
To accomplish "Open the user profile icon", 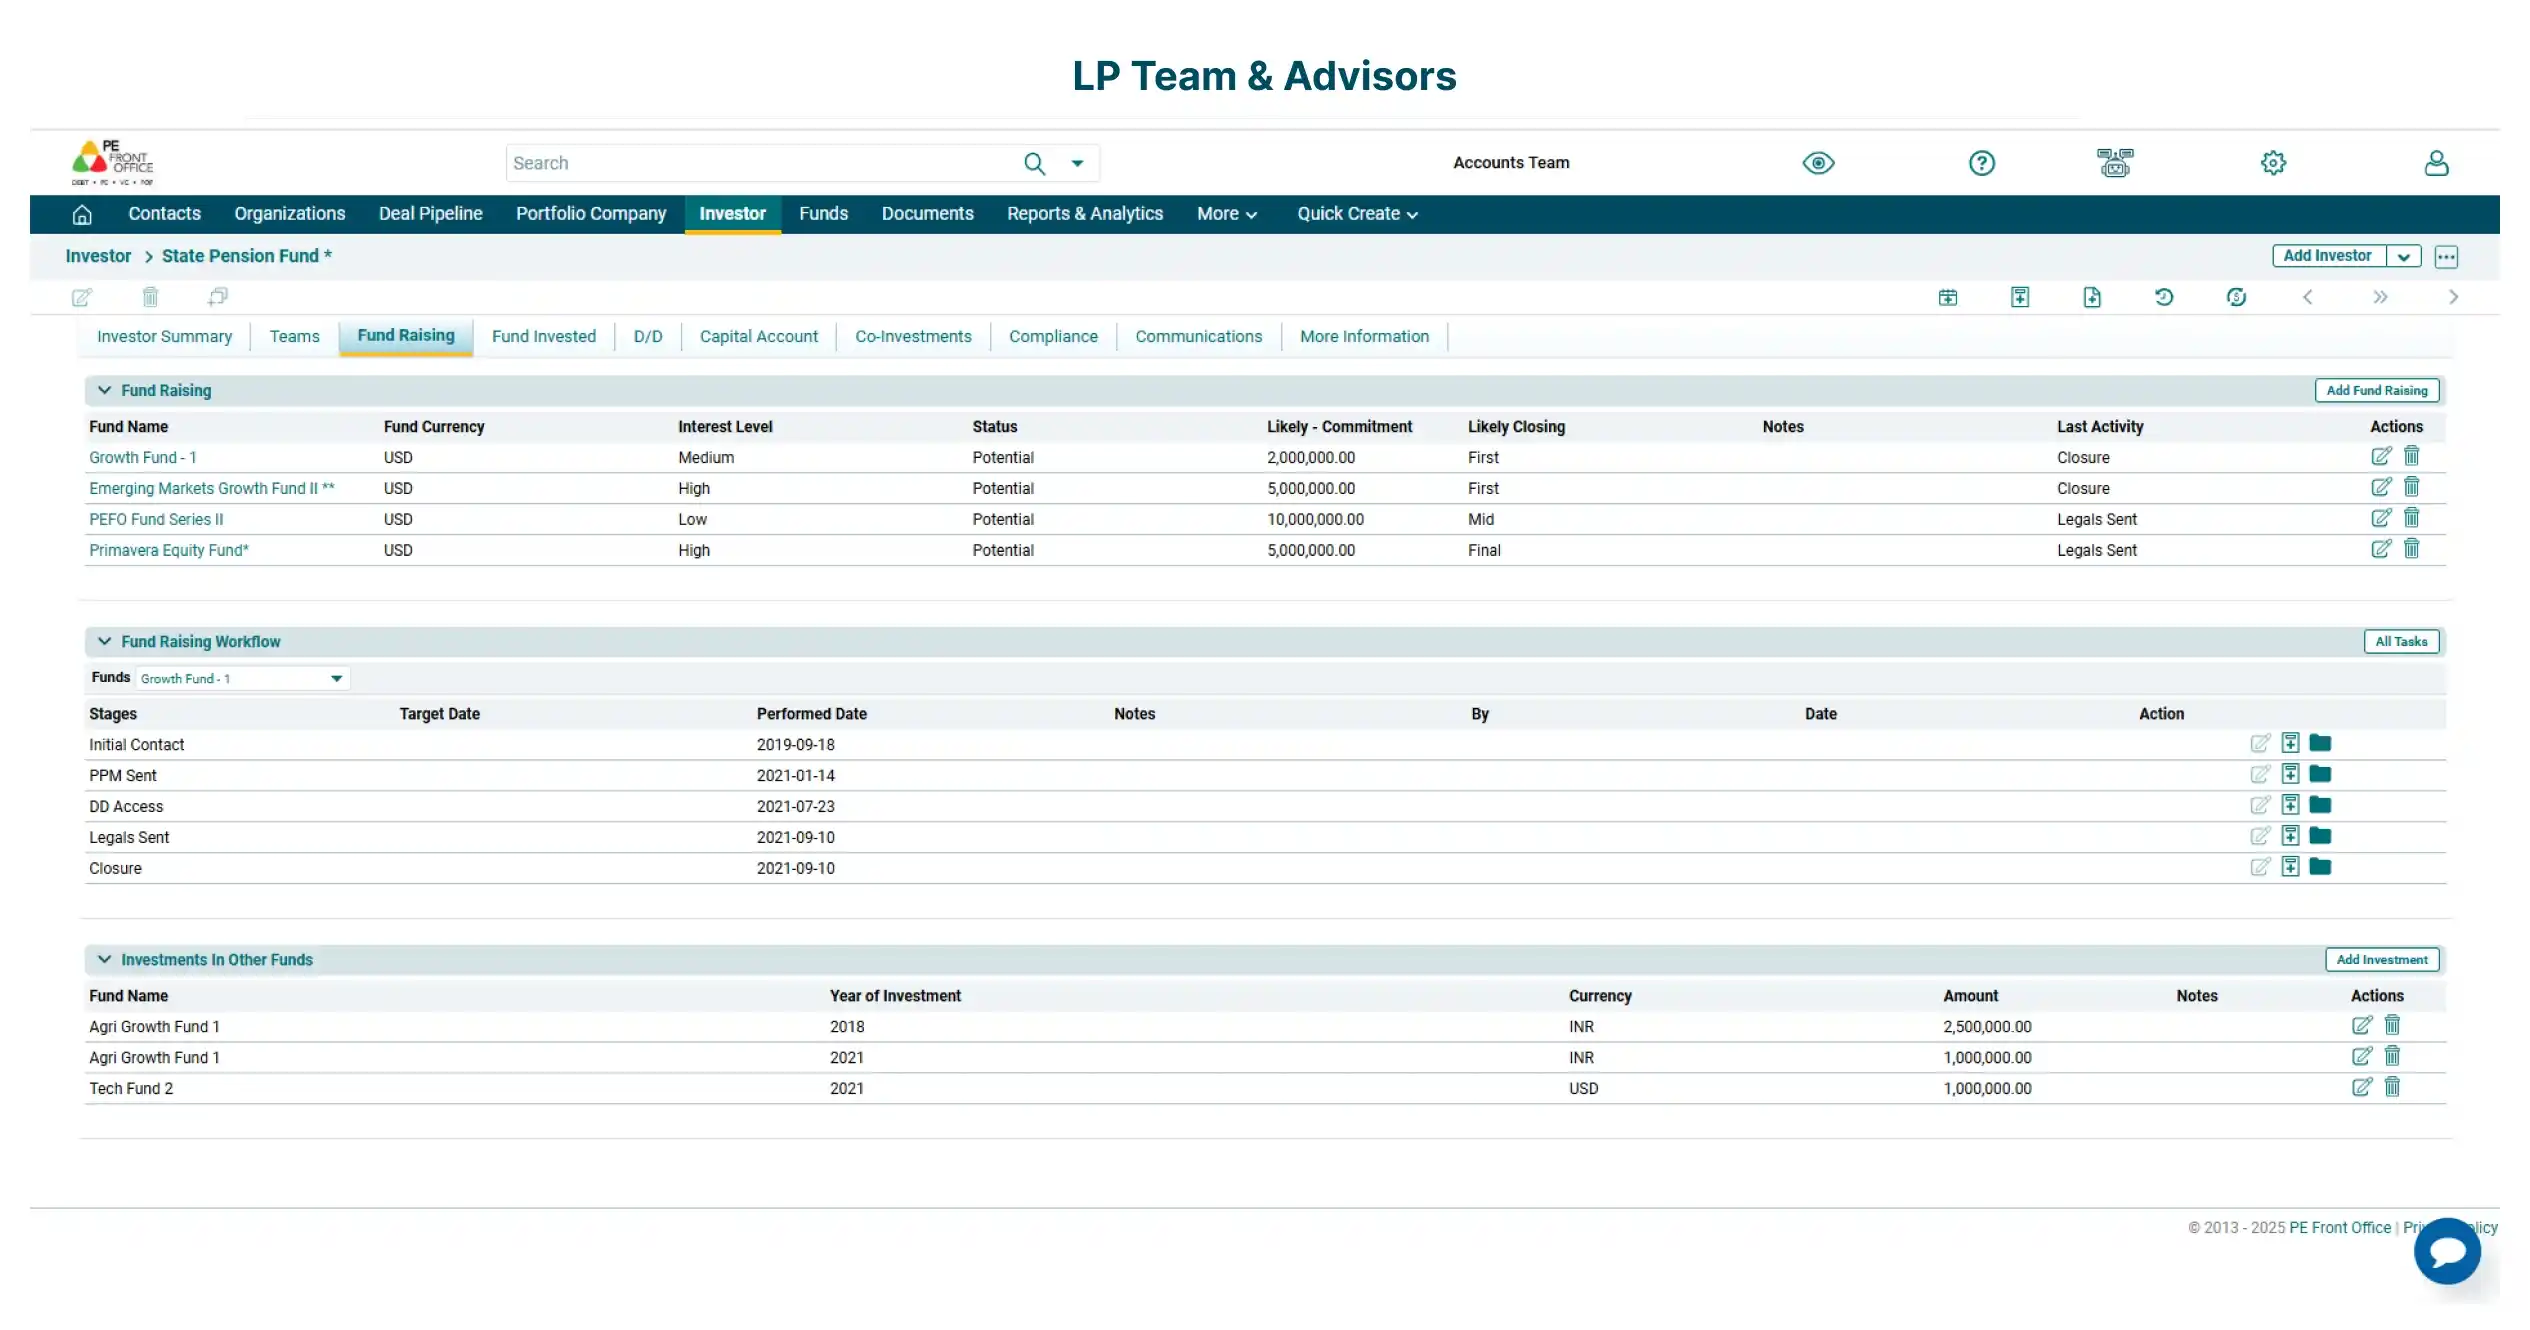I will coord(2436,162).
